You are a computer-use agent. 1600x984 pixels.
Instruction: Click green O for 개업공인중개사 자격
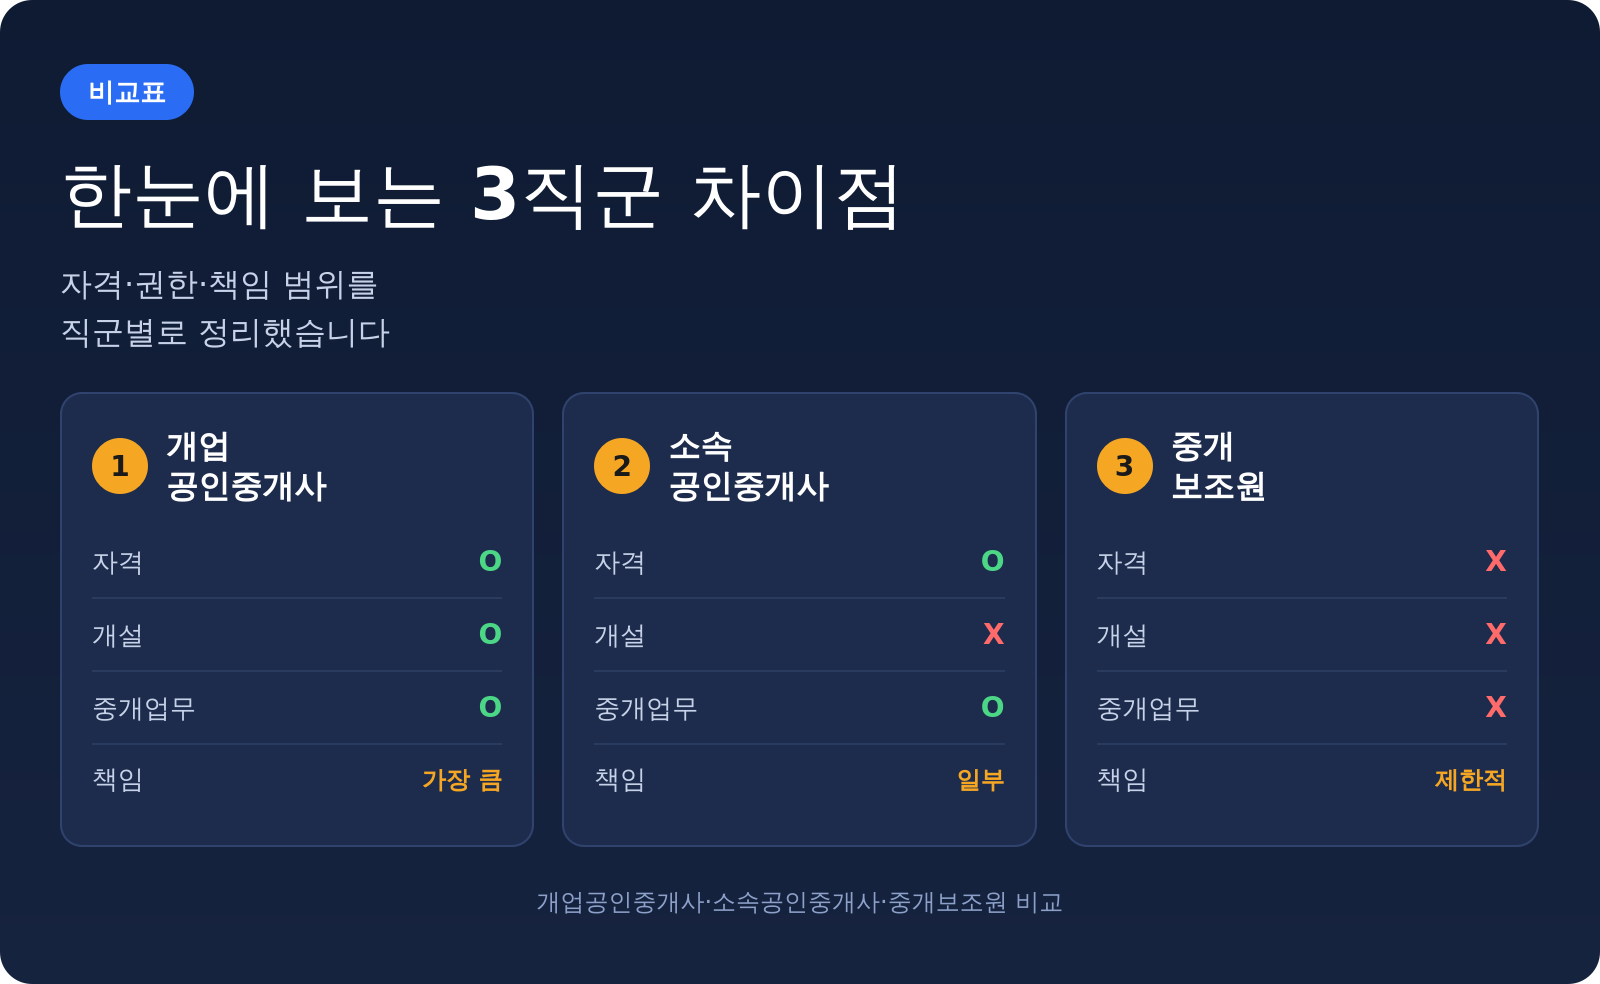pyautogui.click(x=490, y=561)
